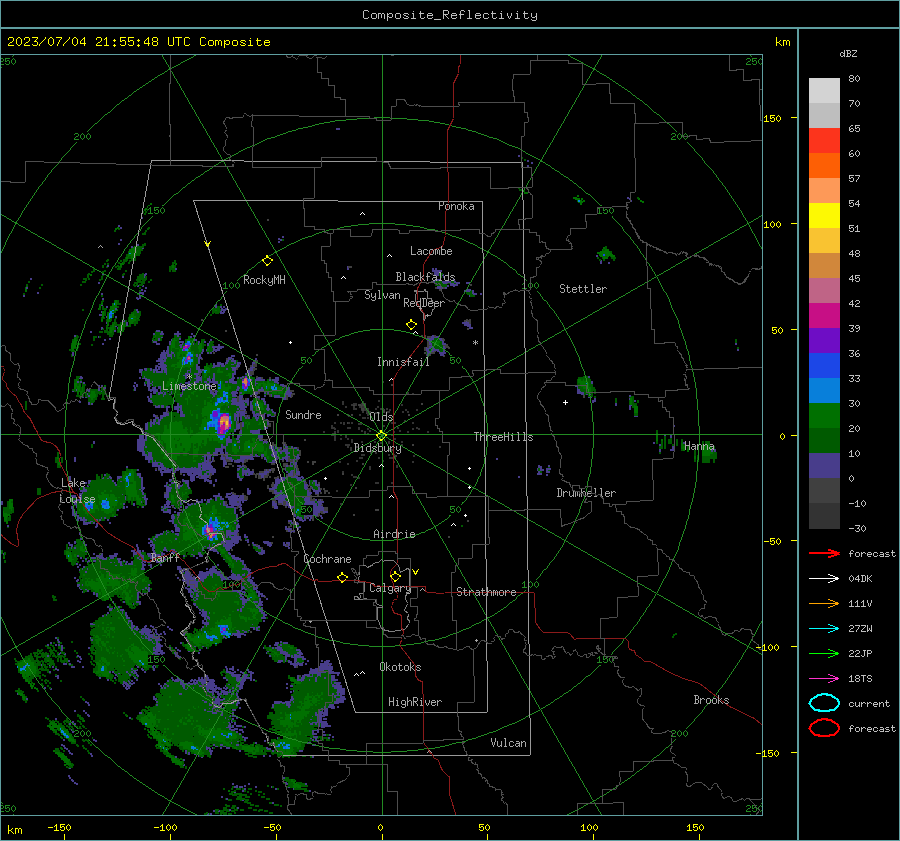Click the magenta storm core north of Banff
This screenshot has width=900, height=841.
pyautogui.click(x=210, y=529)
